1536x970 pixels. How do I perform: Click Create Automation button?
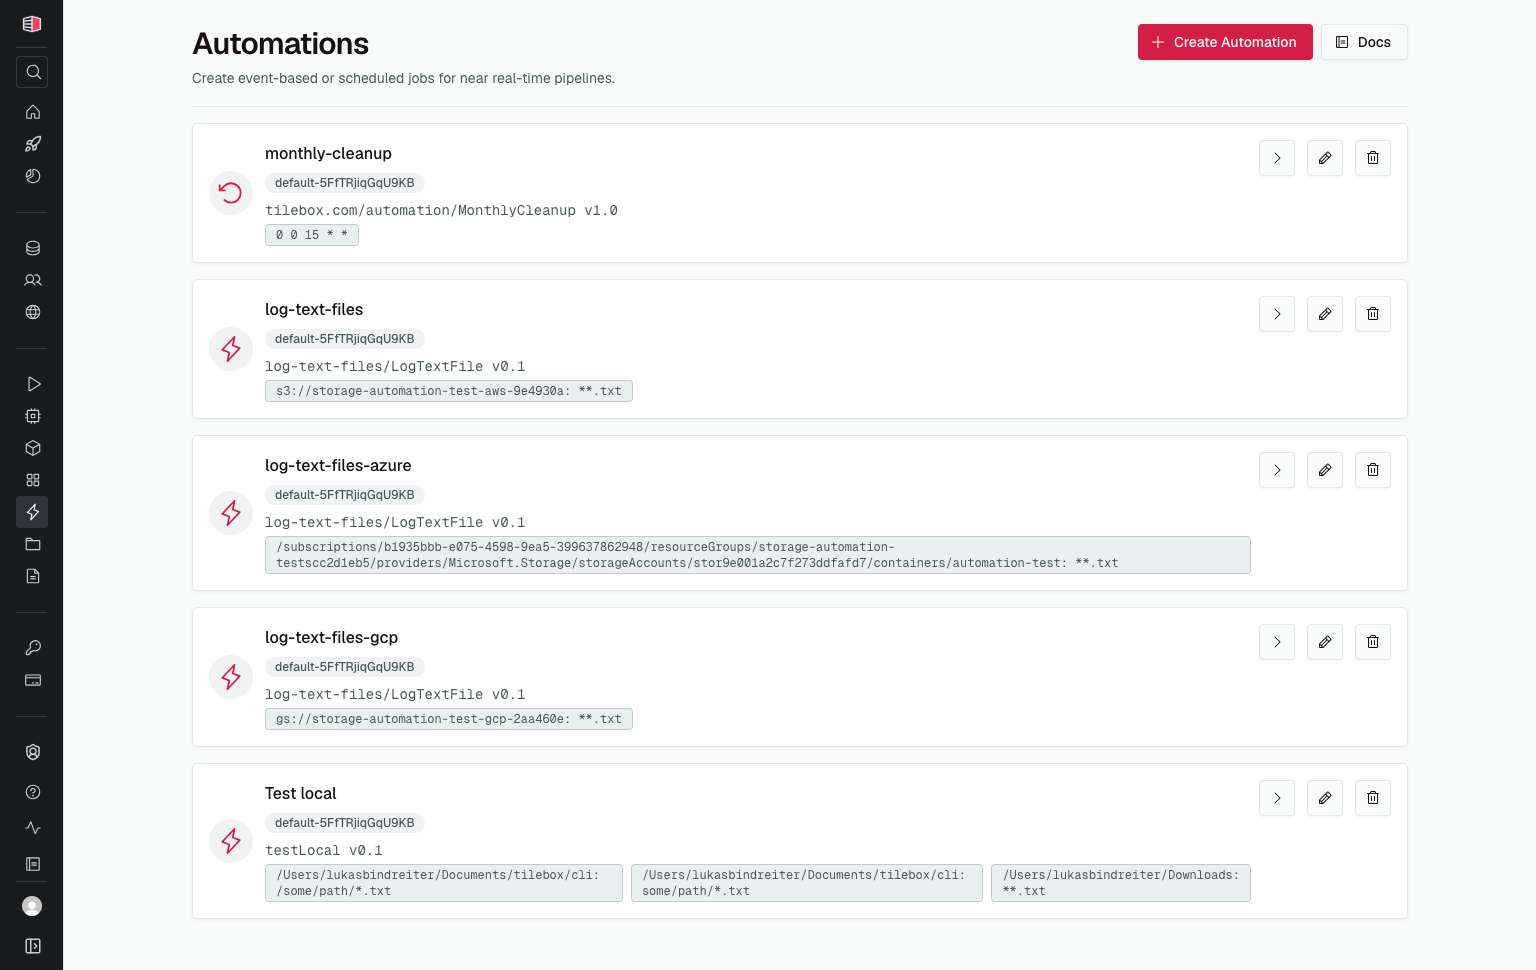pyautogui.click(x=1225, y=42)
